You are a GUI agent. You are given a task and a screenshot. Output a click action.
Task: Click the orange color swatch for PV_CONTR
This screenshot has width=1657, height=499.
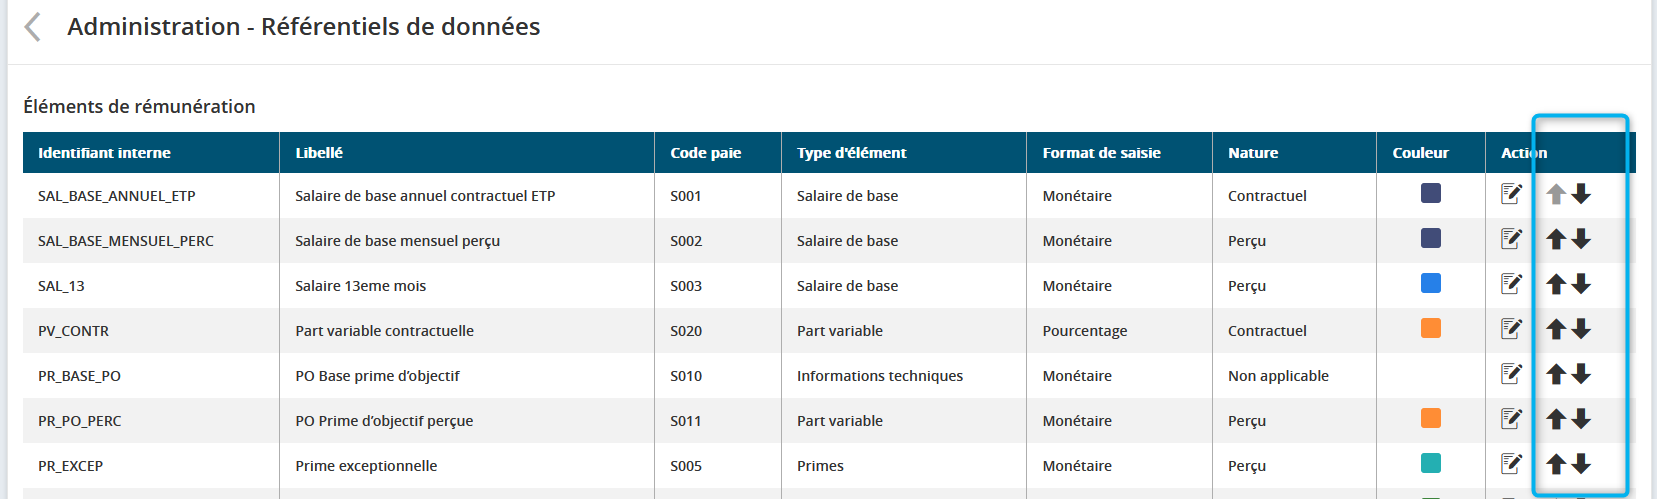coord(1431,328)
